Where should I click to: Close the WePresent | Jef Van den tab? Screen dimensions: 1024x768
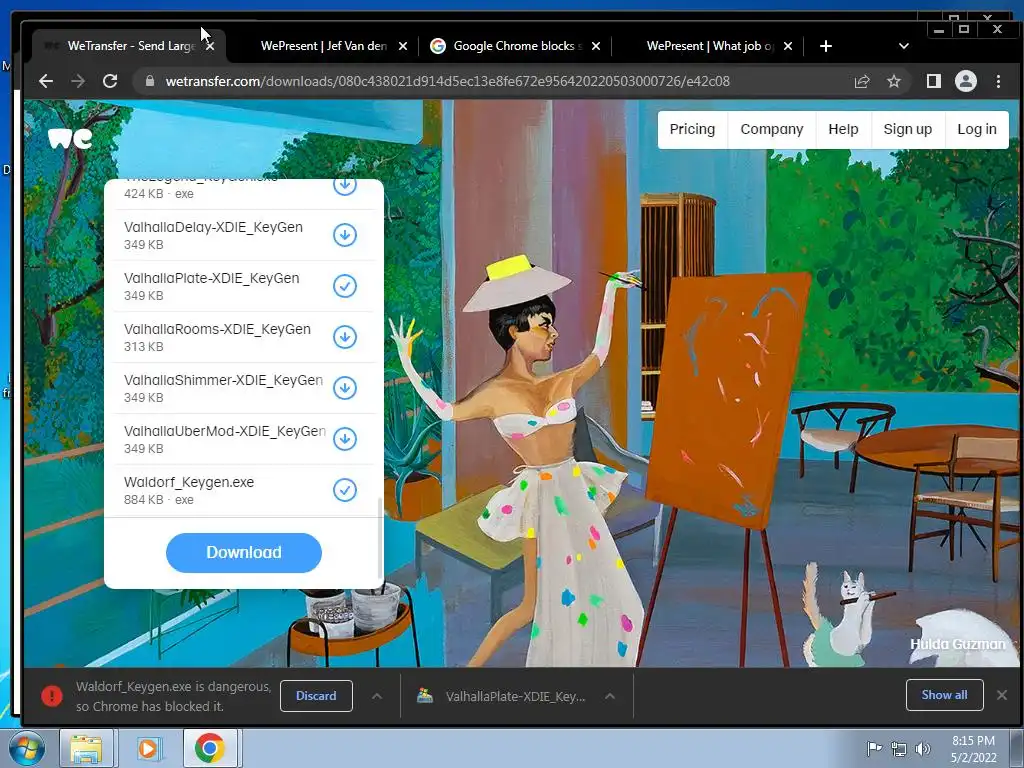click(403, 46)
